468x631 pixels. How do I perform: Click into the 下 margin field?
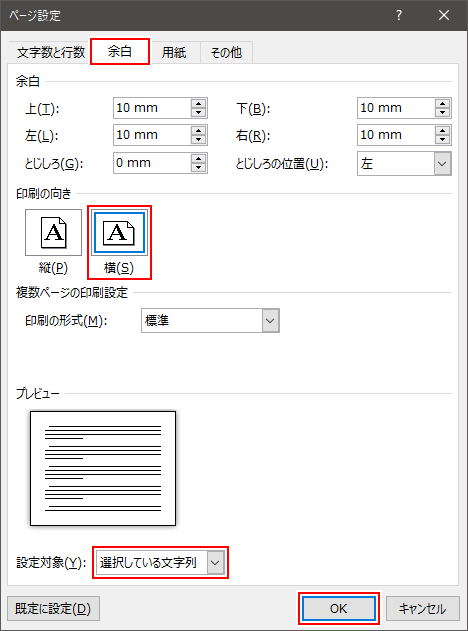[396, 108]
